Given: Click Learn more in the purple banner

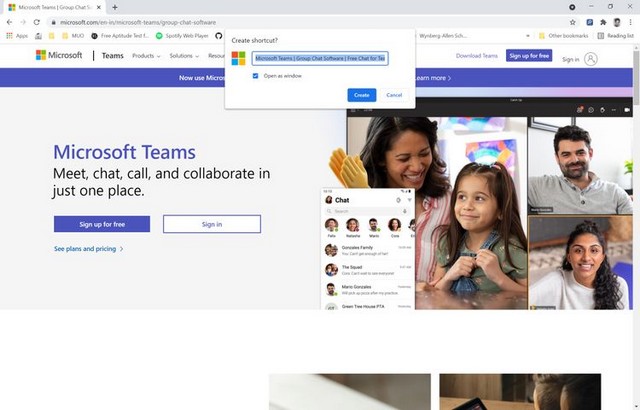Looking at the screenshot, I should click(x=433, y=78).
